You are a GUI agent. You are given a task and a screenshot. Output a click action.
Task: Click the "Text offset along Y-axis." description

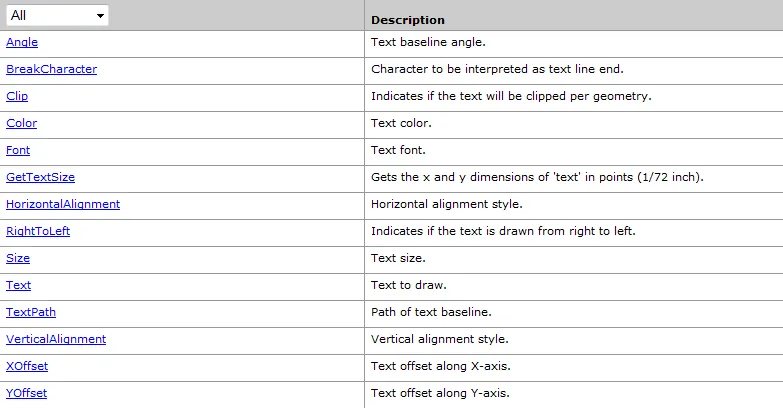tap(440, 393)
